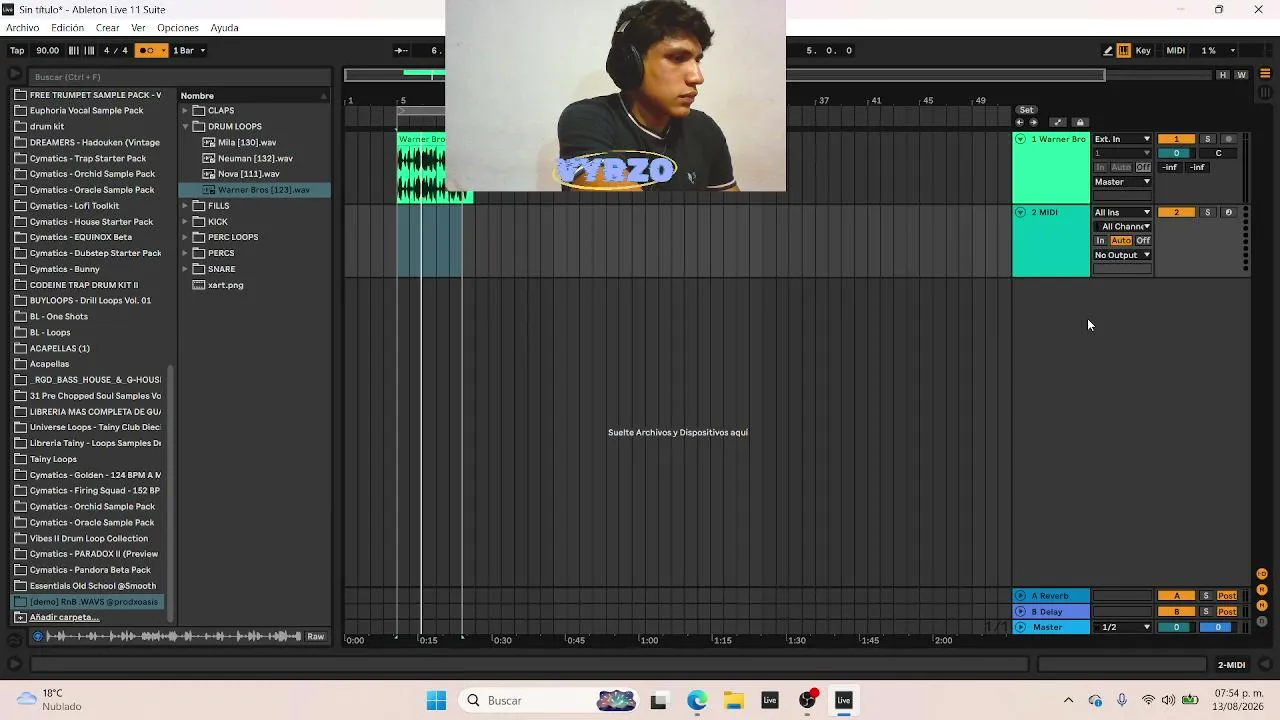This screenshot has width=1280, height=720.
Task: Solo the 2 MIDI track
Action: tap(1207, 212)
